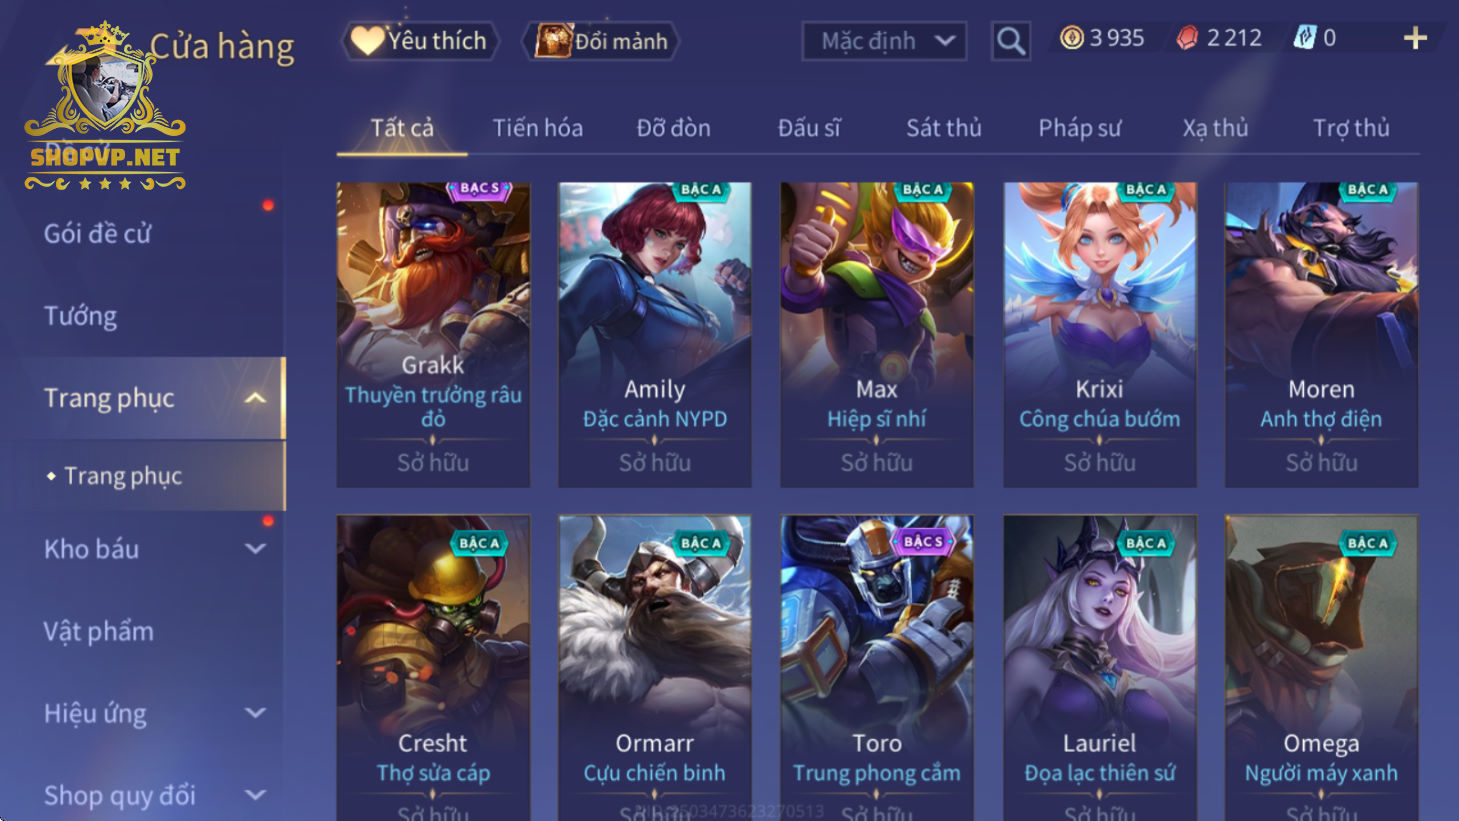Expand the Hiệu ứng sidebar section
This screenshot has height=821, width=1459.
pos(255,713)
